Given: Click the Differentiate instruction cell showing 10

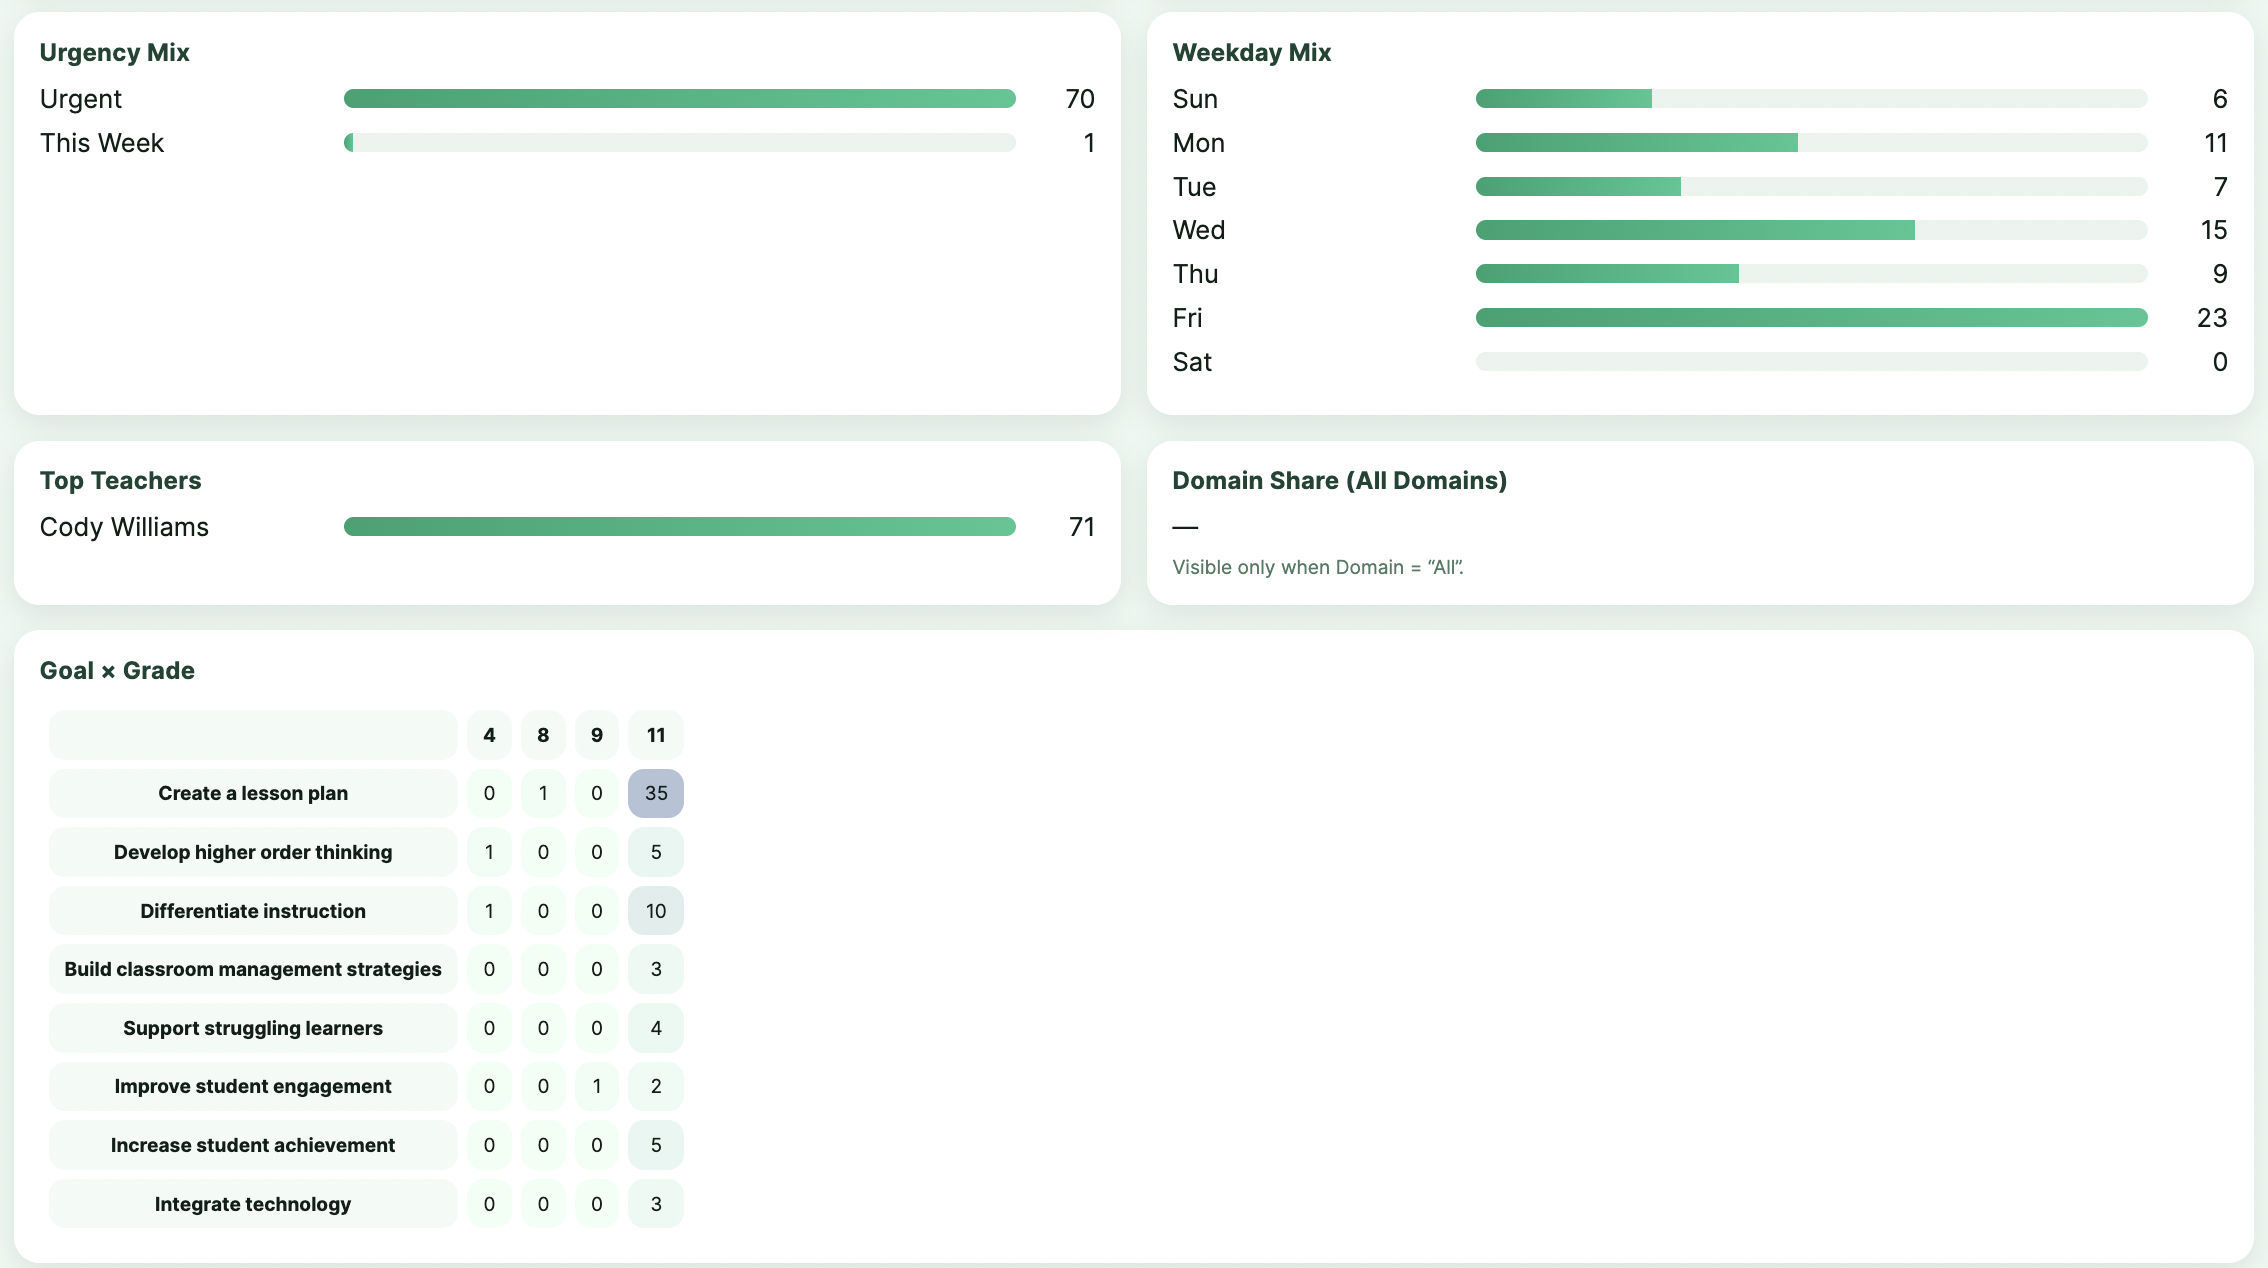Looking at the screenshot, I should 655,911.
